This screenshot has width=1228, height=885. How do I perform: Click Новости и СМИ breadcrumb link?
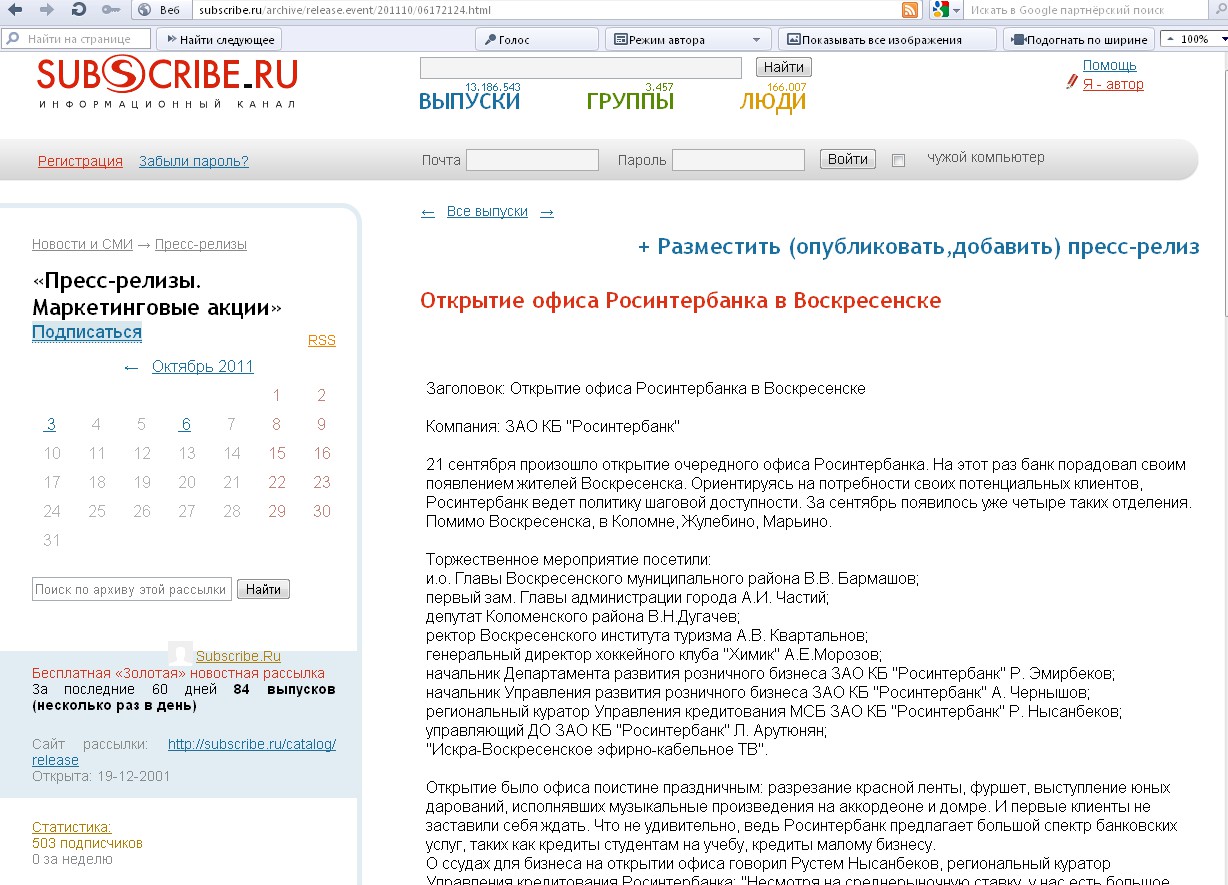(82, 244)
